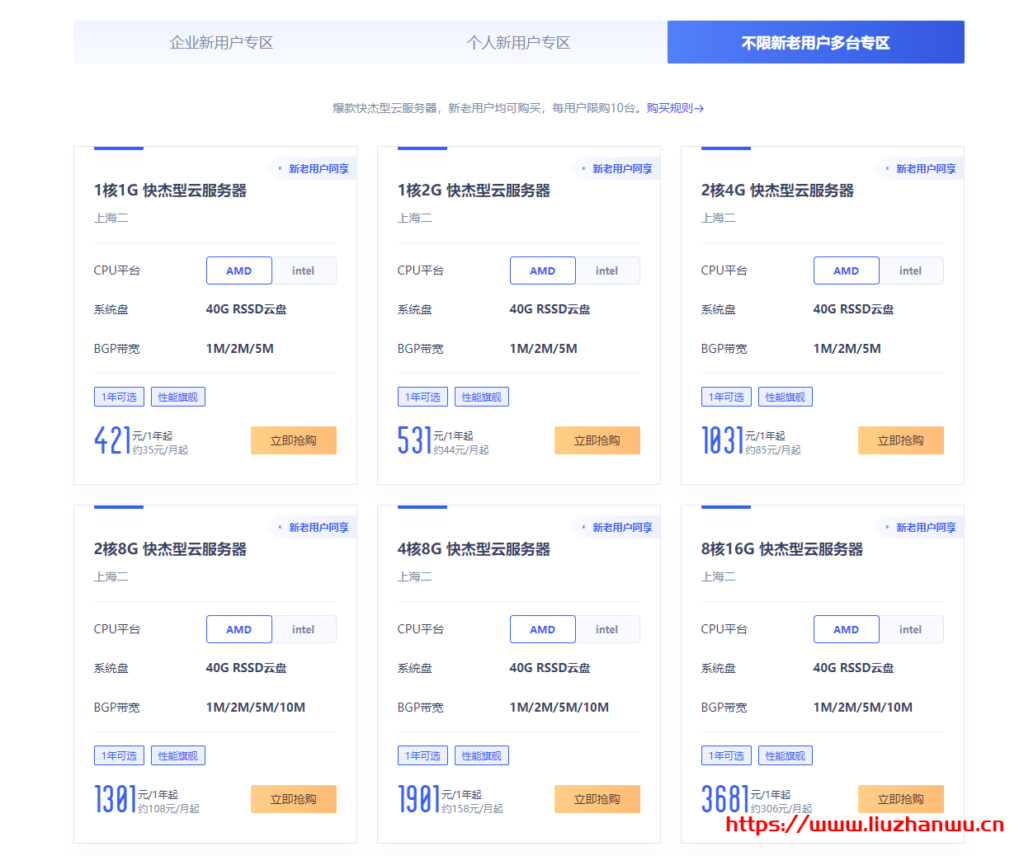Select AMD for 2核8G server
The width and height of the screenshot is (1024, 856).
pyautogui.click(x=239, y=629)
